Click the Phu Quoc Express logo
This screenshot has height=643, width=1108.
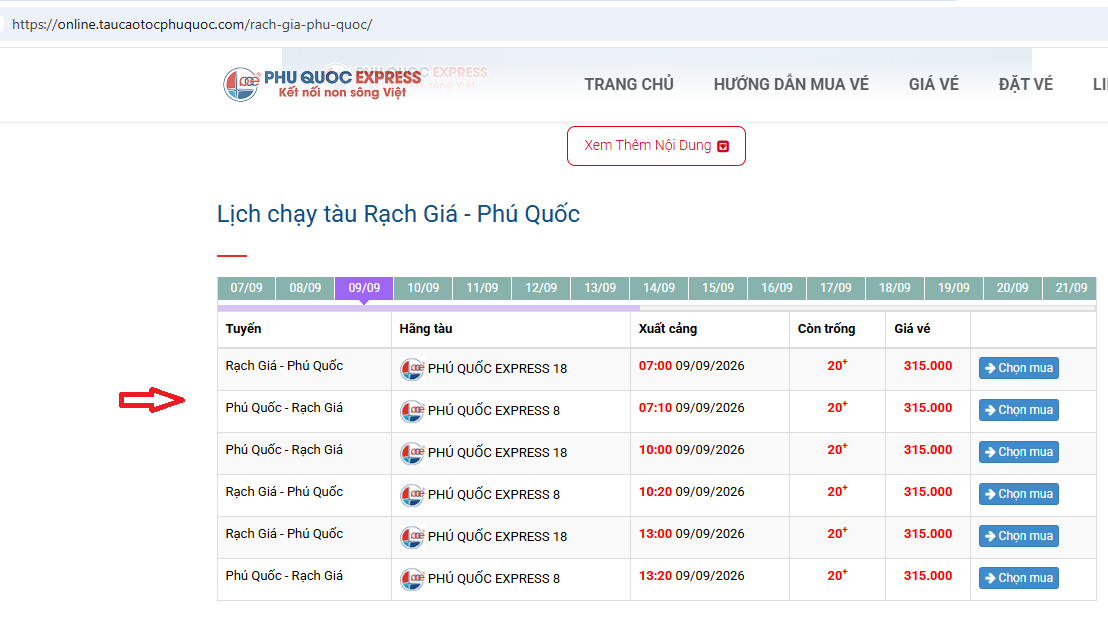[x=322, y=84]
